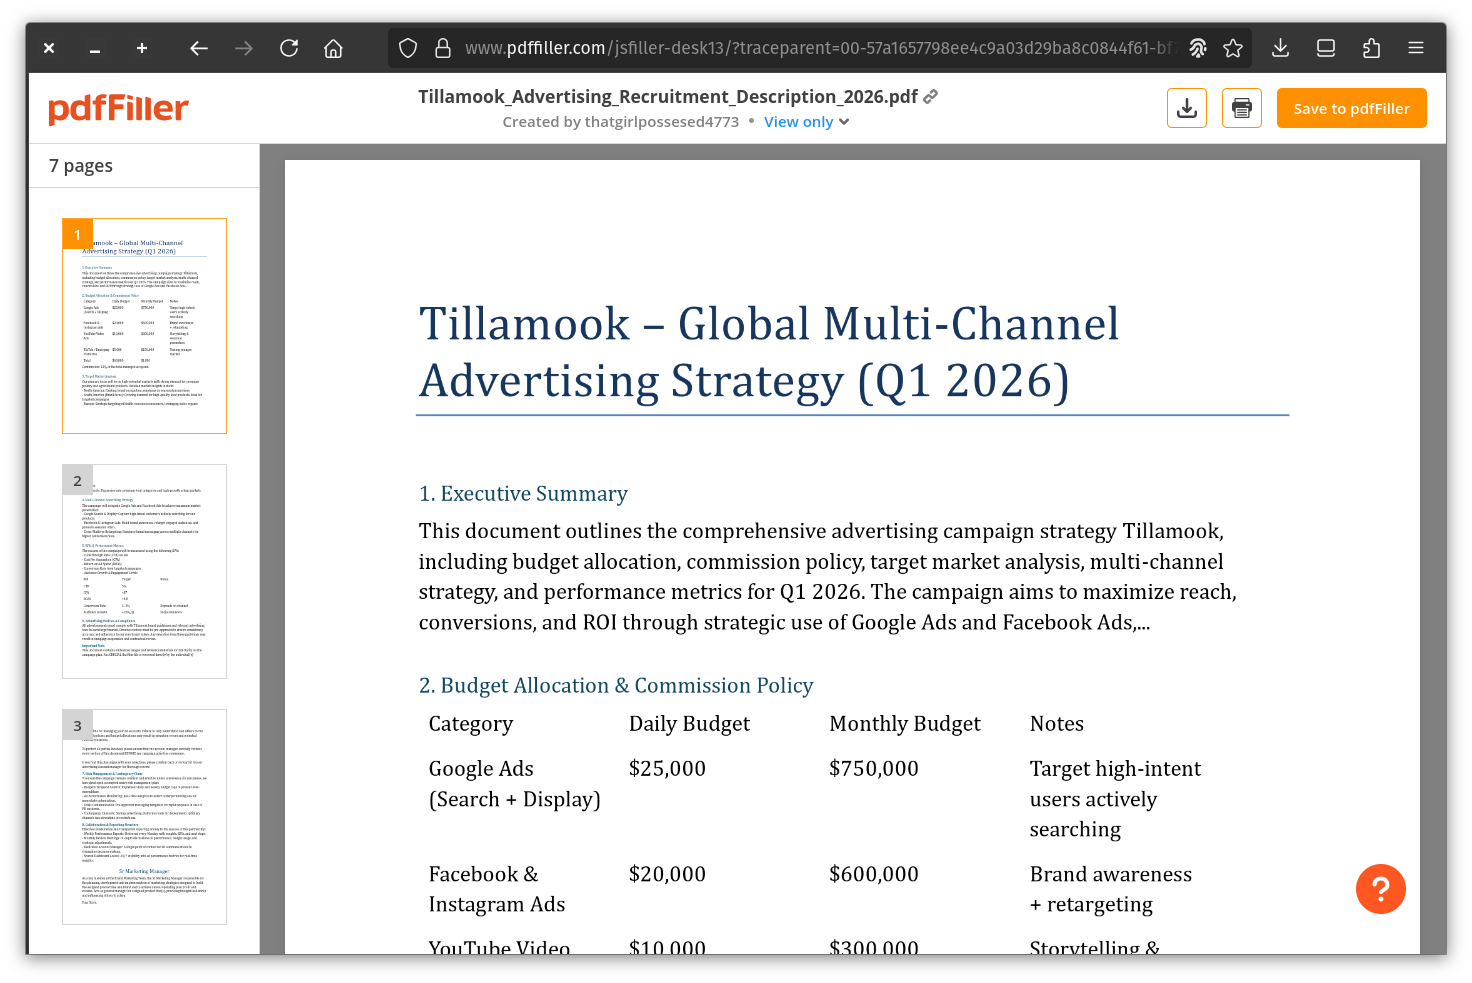Viewport: 1472px width, 983px height.
Task: Open the orange help question mark button
Action: pyautogui.click(x=1381, y=889)
